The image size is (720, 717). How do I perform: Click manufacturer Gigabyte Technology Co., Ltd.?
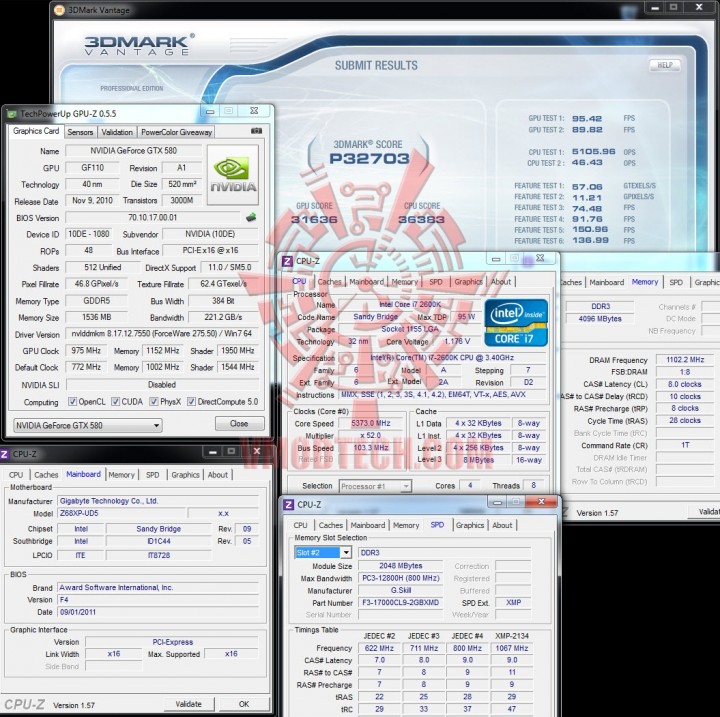tap(158, 501)
